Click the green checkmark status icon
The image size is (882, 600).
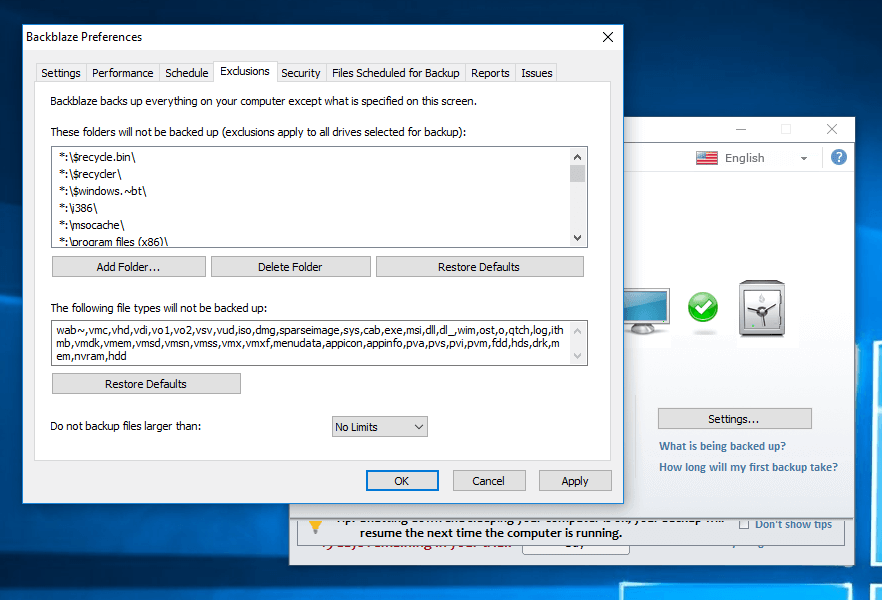(703, 307)
